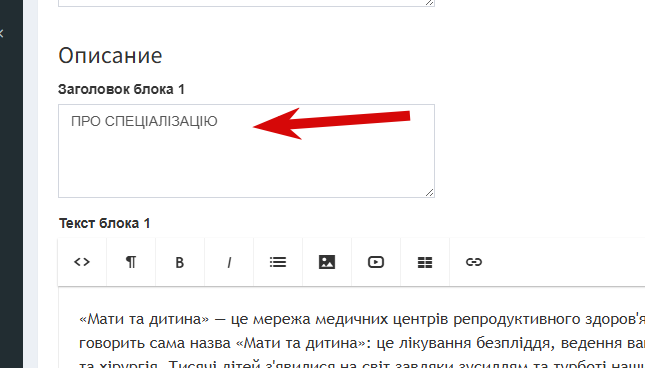This screenshot has width=645, height=368.
Task: Insert a video into text block
Action: [x=376, y=262]
